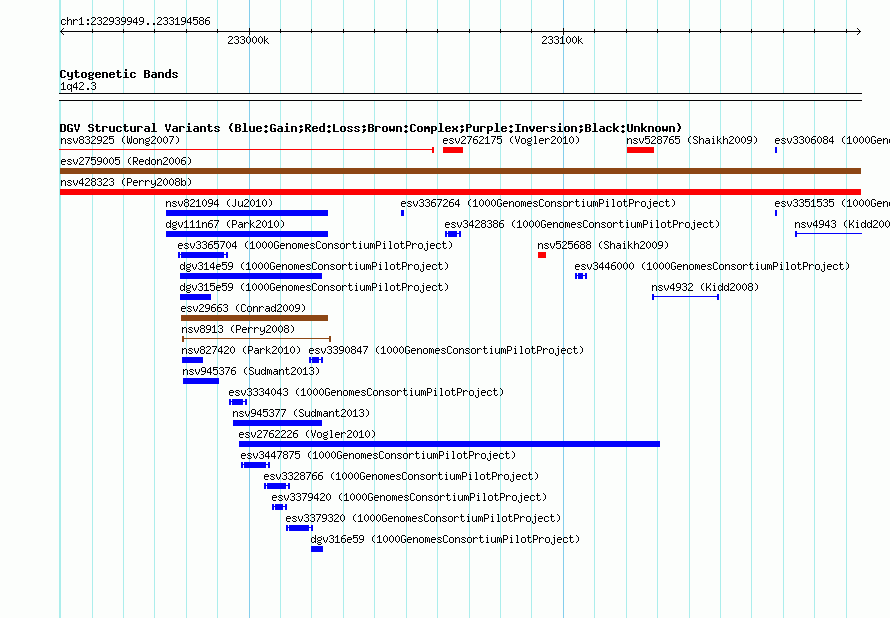Open the dgv111n67 (Park2010) label

pyautogui.click(x=225, y=224)
